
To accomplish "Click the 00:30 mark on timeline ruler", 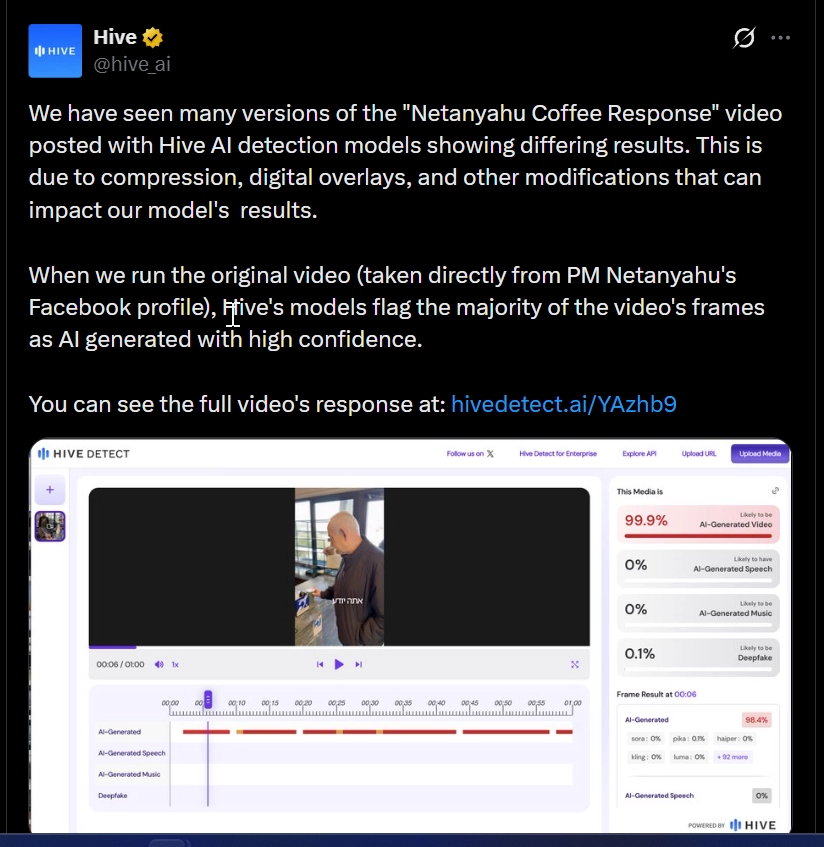I will click(370, 703).
